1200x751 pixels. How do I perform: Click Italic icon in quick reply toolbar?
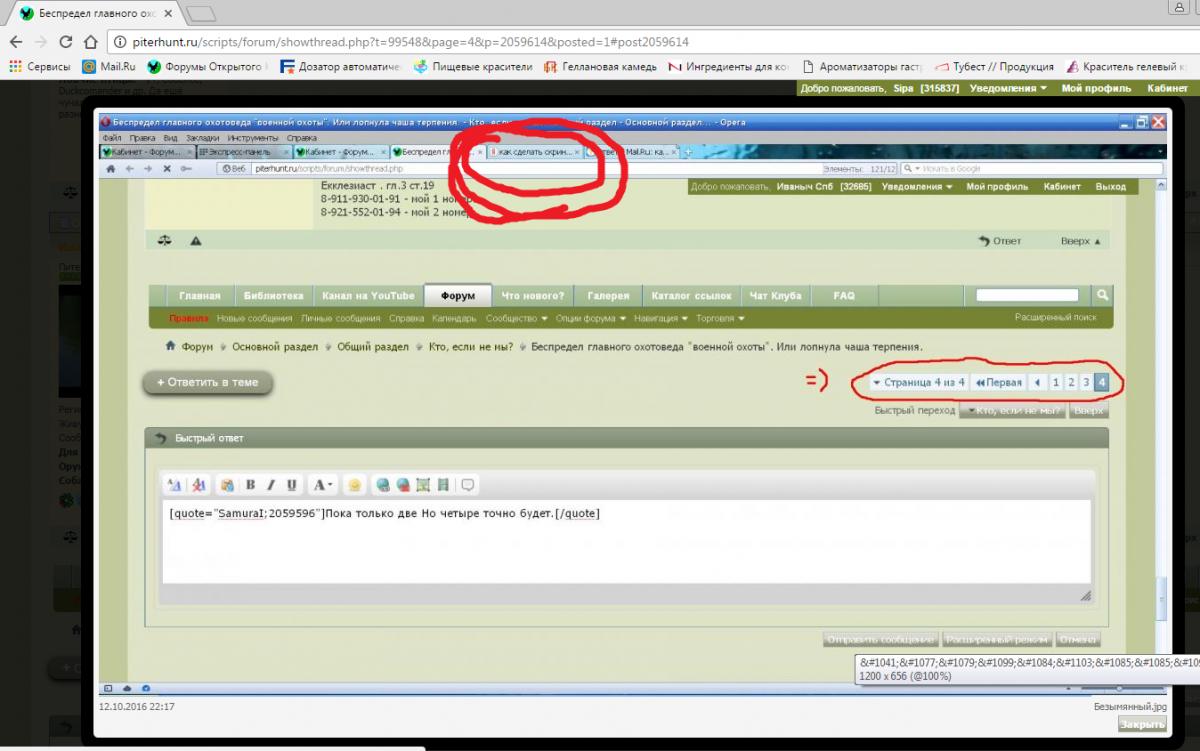click(271, 485)
